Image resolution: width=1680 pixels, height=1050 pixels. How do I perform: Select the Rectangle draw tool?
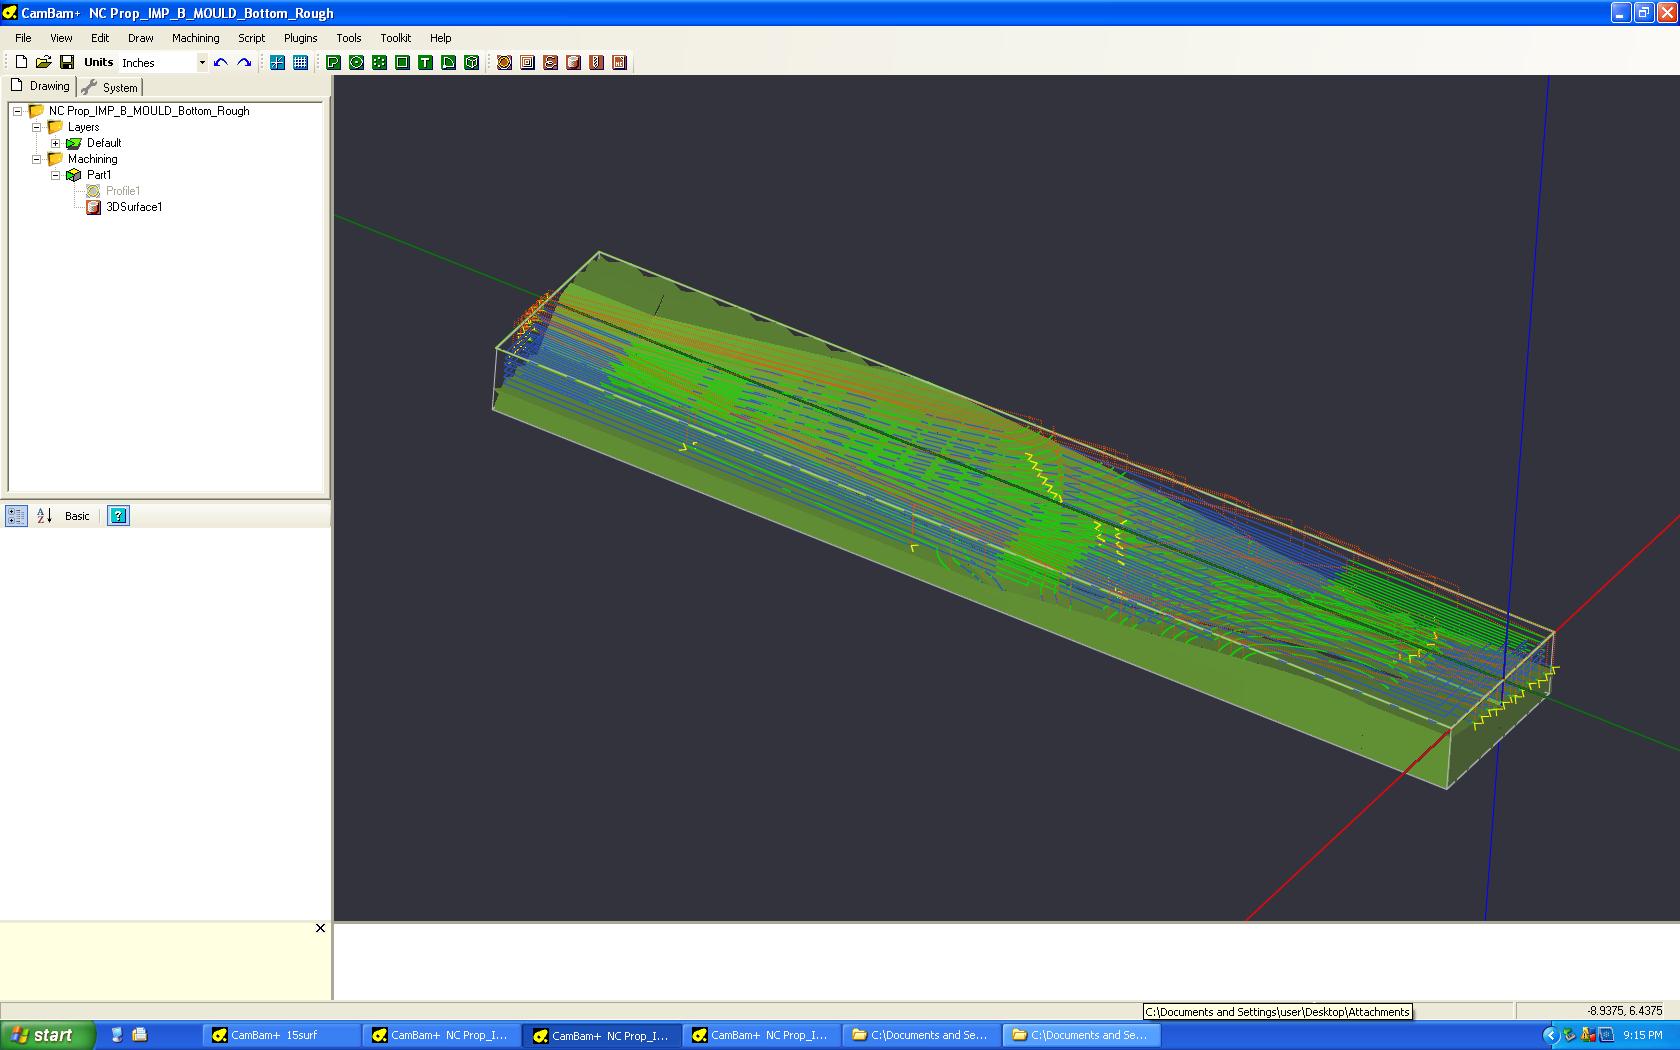[402, 62]
